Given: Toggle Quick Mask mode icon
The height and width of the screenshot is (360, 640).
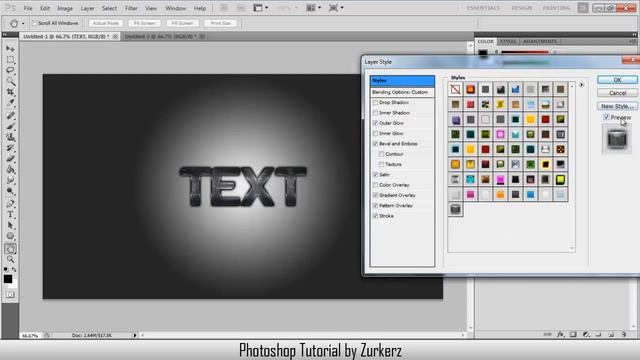Looking at the screenshot, I should point(10,294).
